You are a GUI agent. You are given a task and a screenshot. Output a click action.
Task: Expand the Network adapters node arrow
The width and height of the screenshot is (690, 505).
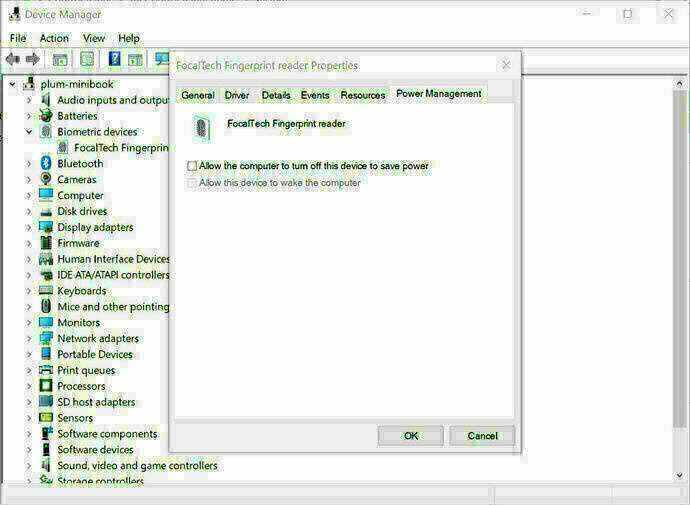pyautogui.click(x=29, y=338)
